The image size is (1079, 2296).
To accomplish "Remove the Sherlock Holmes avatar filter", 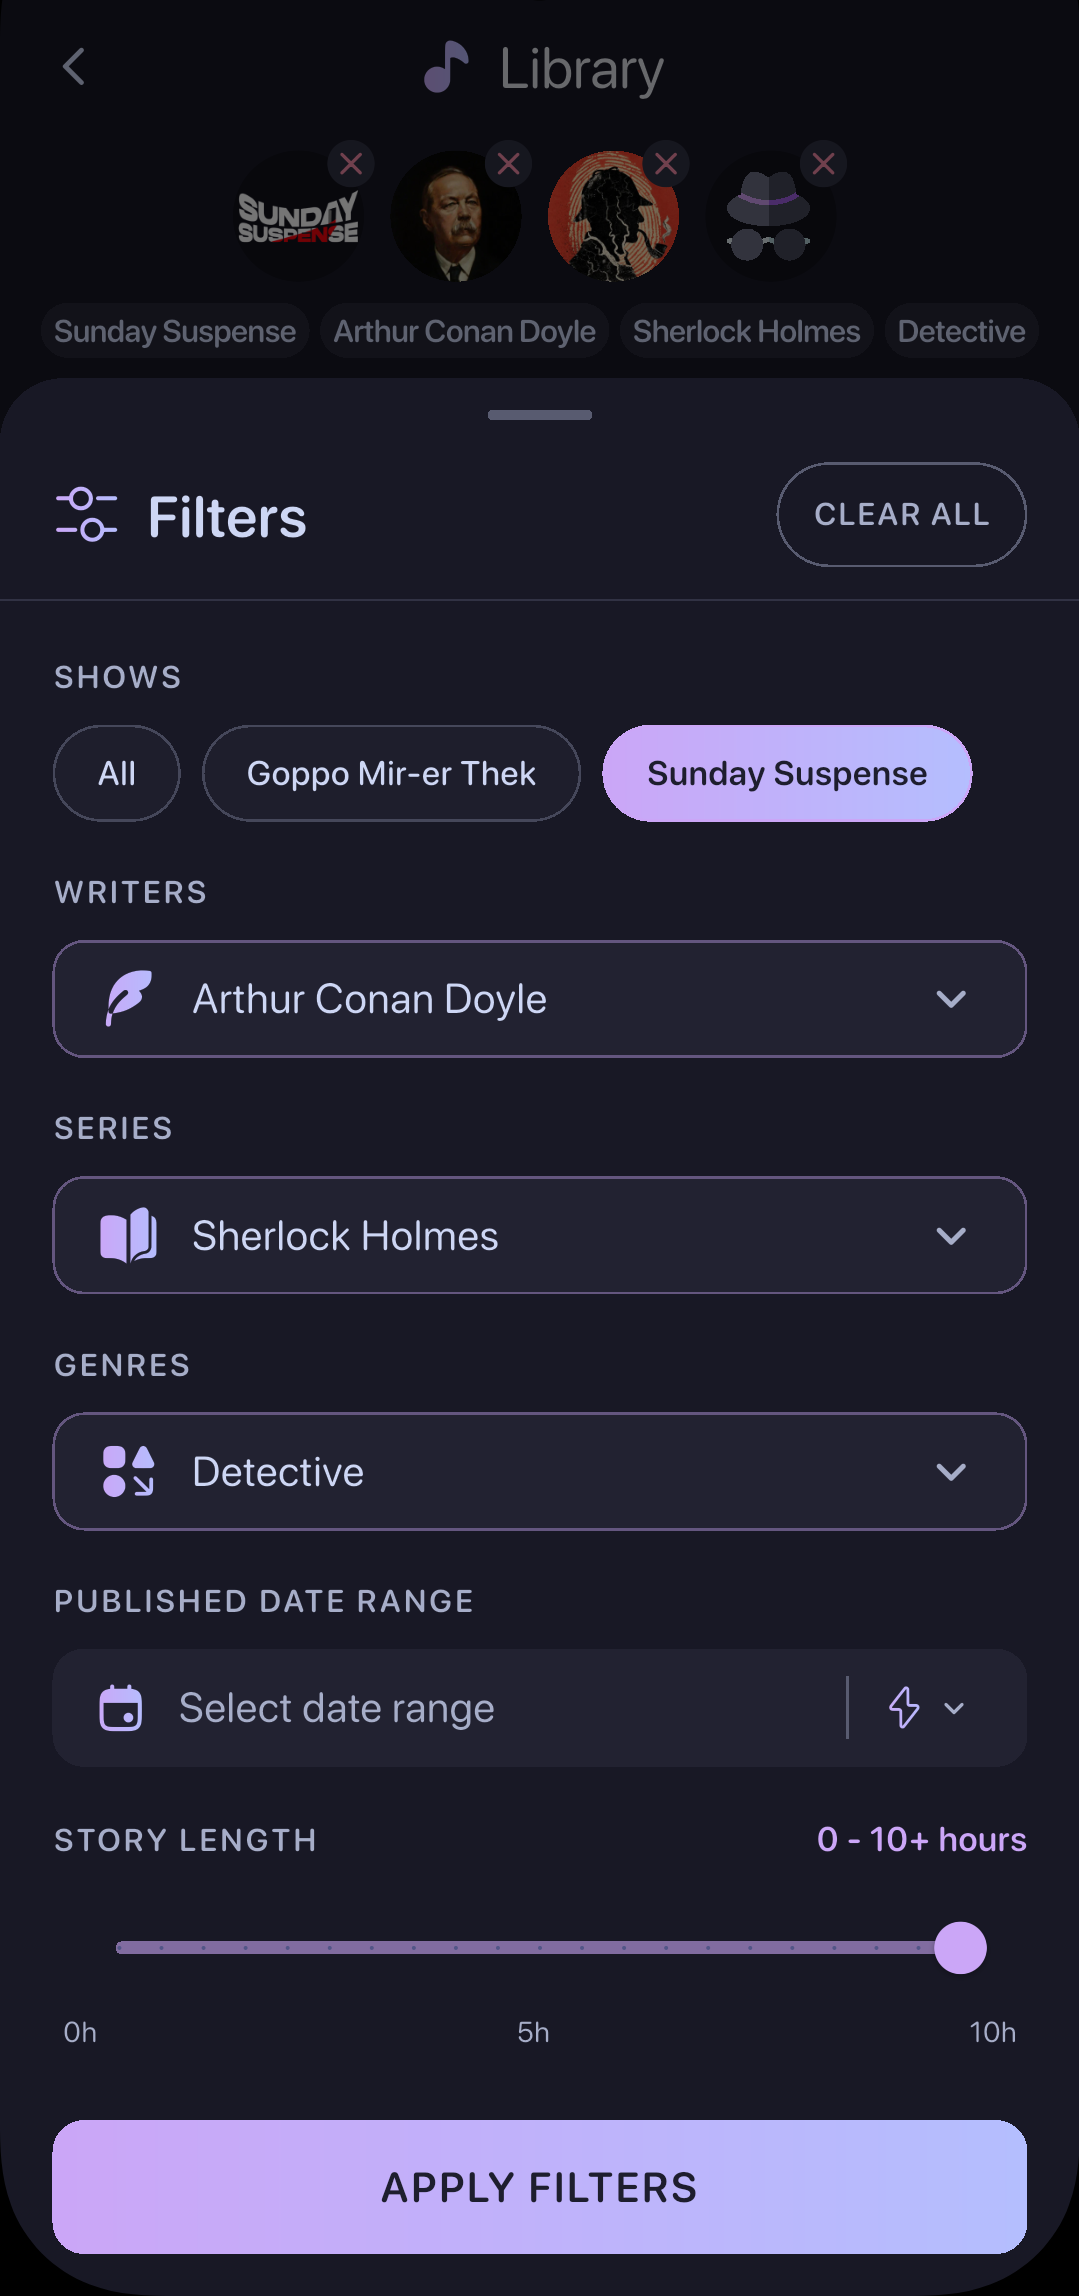I will pos(666,164).
